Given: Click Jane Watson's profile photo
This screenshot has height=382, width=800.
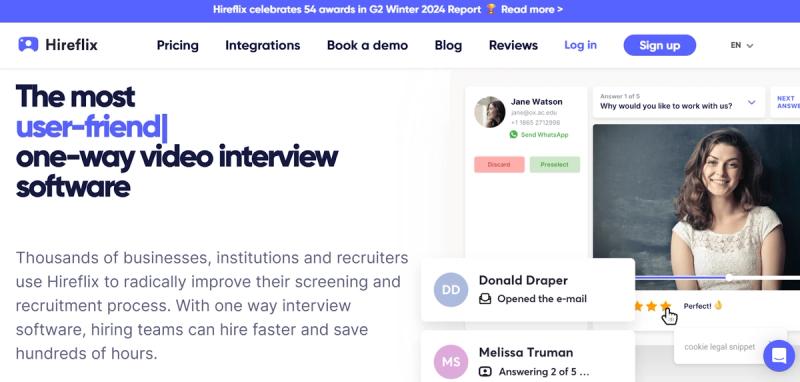Looking at the screenshot, I should [x=490, y=112].
